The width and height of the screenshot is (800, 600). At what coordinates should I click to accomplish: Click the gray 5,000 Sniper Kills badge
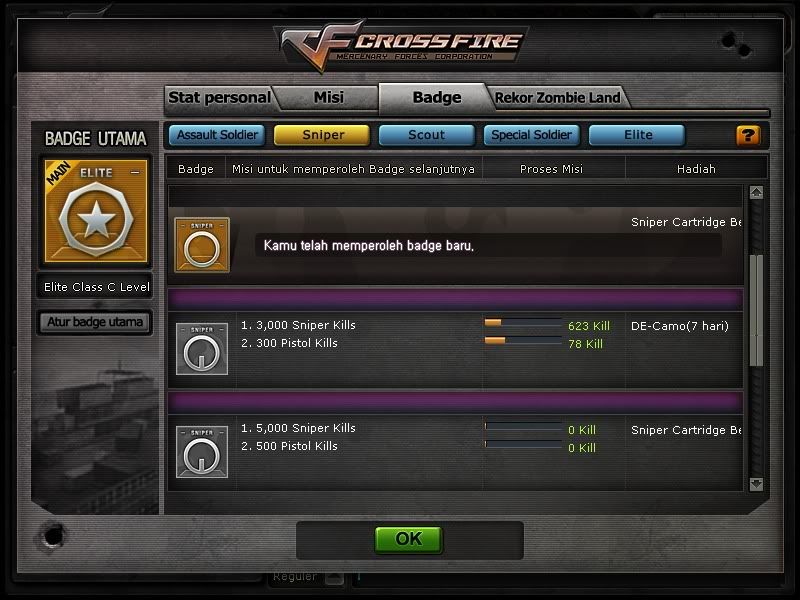coord(202,452)
